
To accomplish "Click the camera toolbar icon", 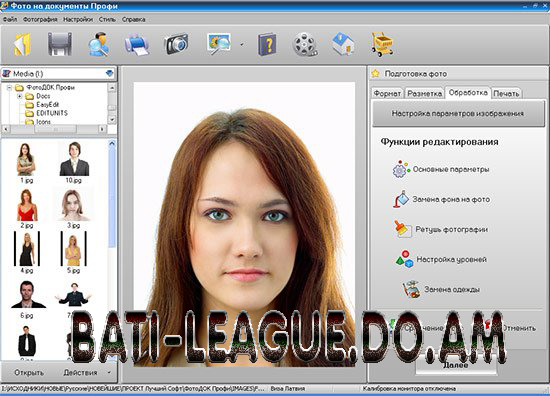I will [x=176, y=44].
